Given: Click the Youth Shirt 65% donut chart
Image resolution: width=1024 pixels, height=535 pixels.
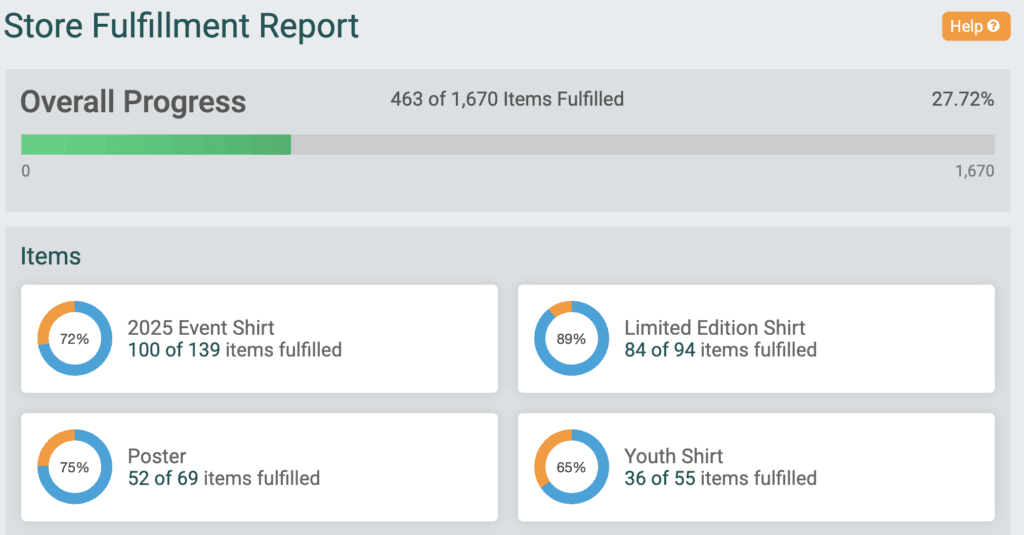Looking at the screenshot, I should coord(571,466).
